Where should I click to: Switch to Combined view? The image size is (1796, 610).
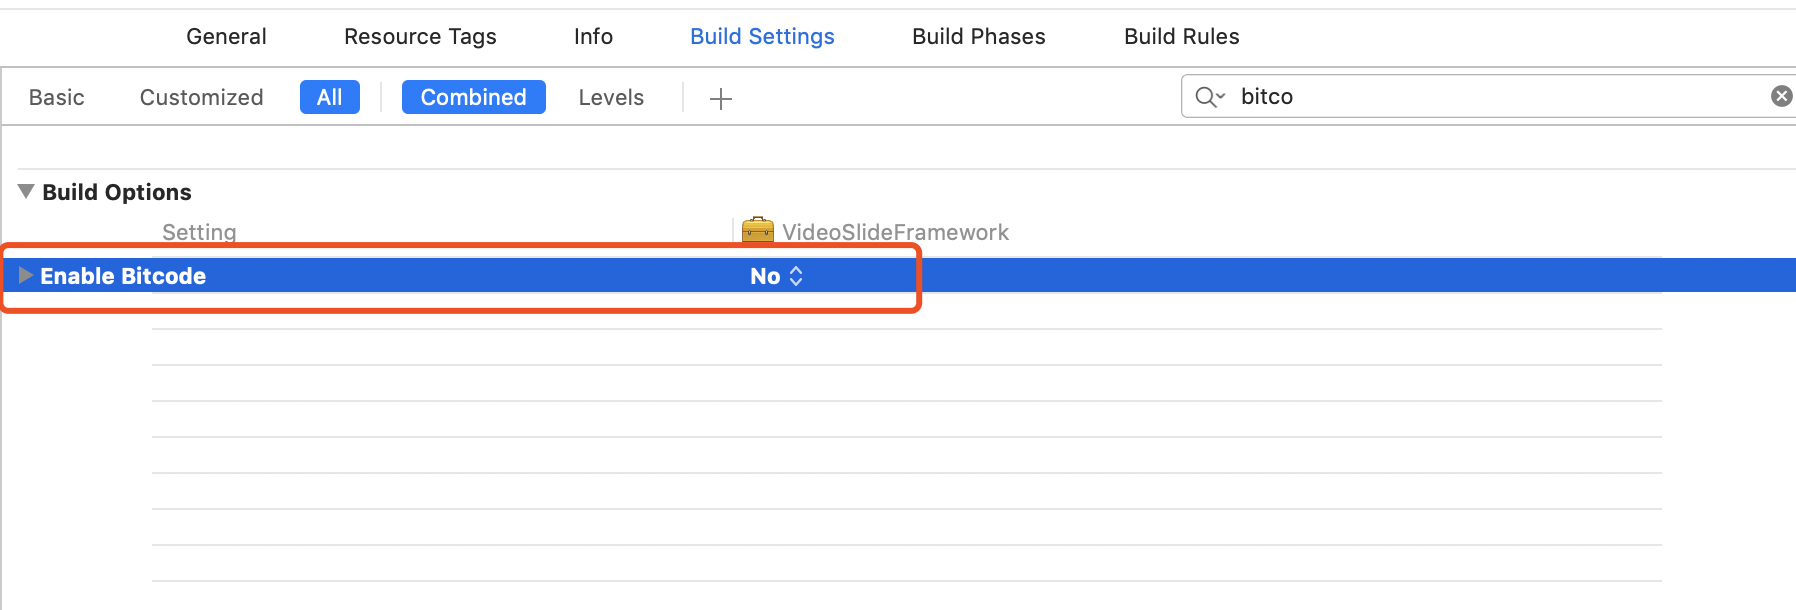[x=473, y=97]
